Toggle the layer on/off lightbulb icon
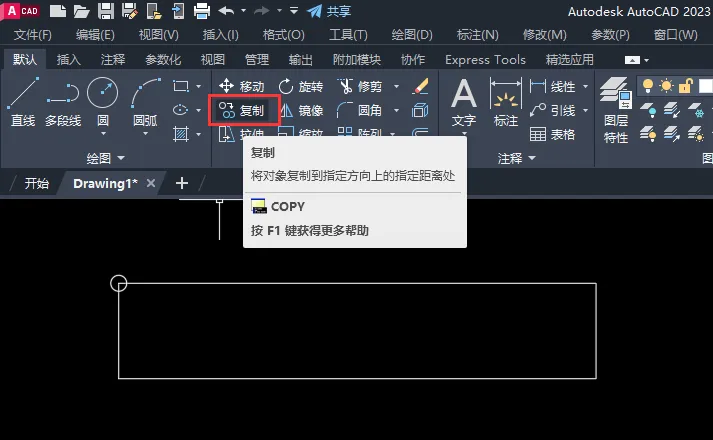This screenshot has height=440, width=713. pos(648,85)
